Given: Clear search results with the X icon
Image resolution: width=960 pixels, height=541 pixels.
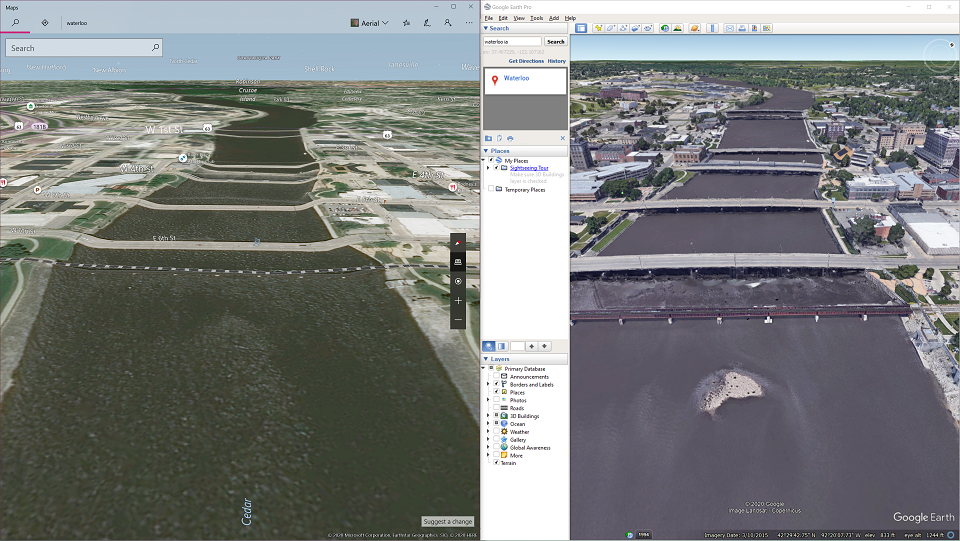Looking at the screenshot, I should tap(563, 138).
